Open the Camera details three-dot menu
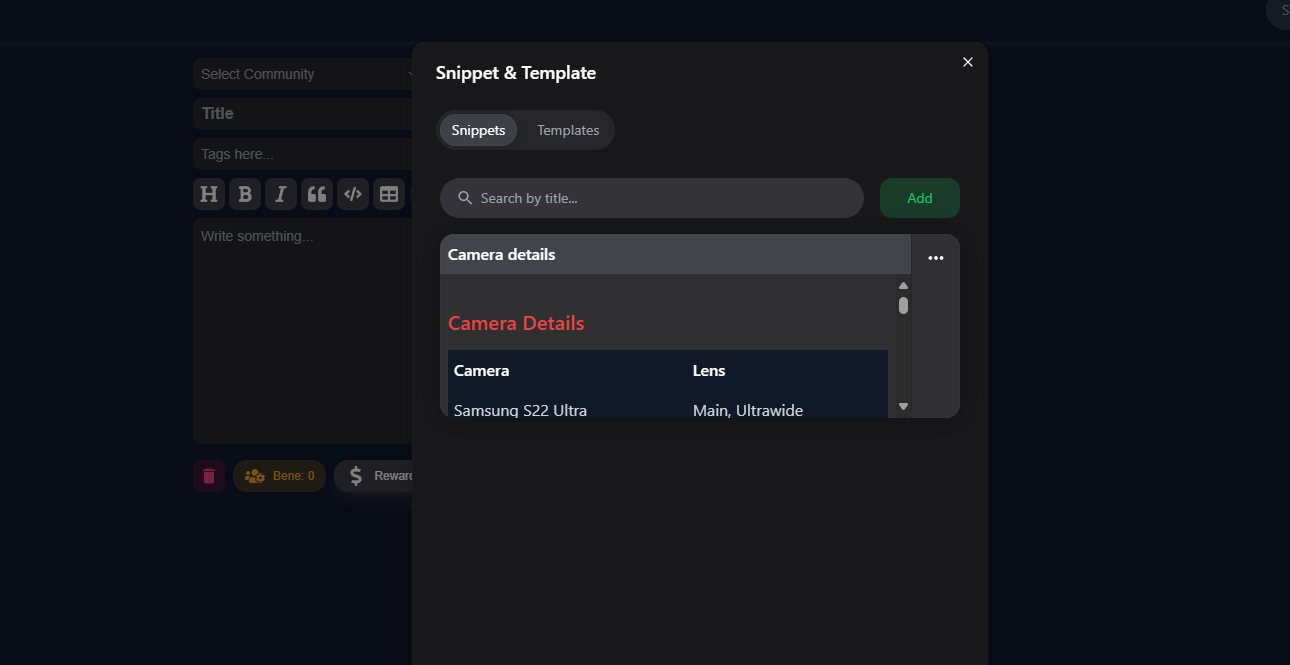The height and width of the screenshot is (665, 1290). point(936,258)
